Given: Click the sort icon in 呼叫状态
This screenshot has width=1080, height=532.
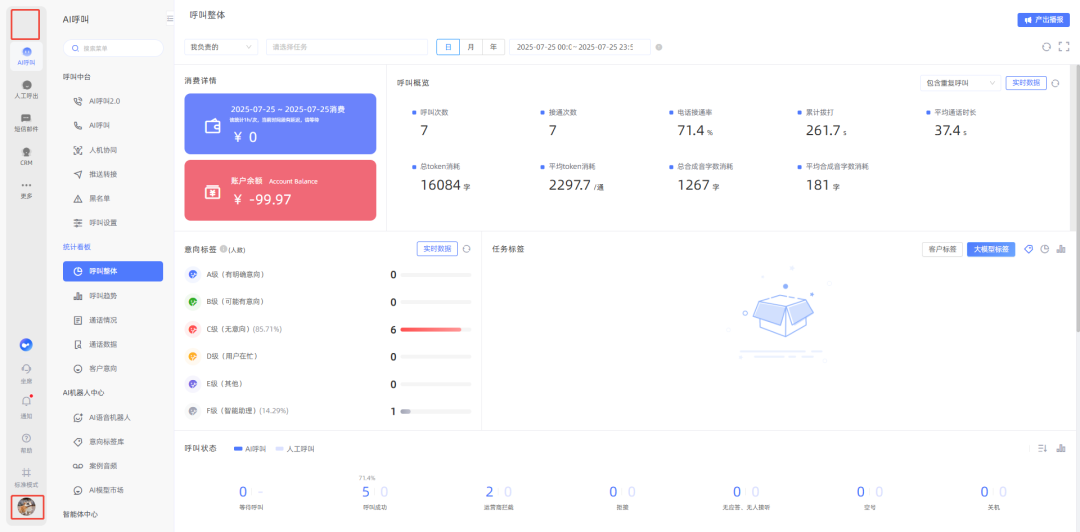Looking at the screenshot, I should point(1042,449).
